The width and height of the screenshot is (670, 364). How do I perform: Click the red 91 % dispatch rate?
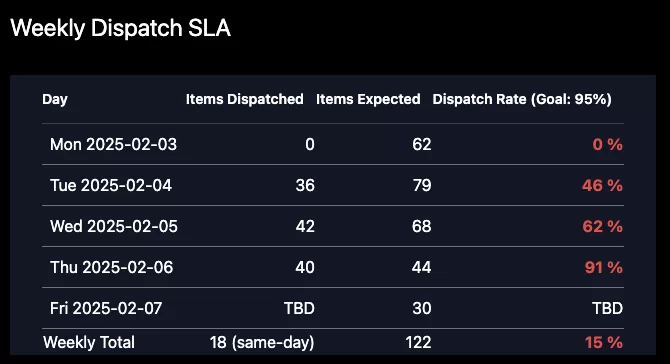tap(604, 267)
